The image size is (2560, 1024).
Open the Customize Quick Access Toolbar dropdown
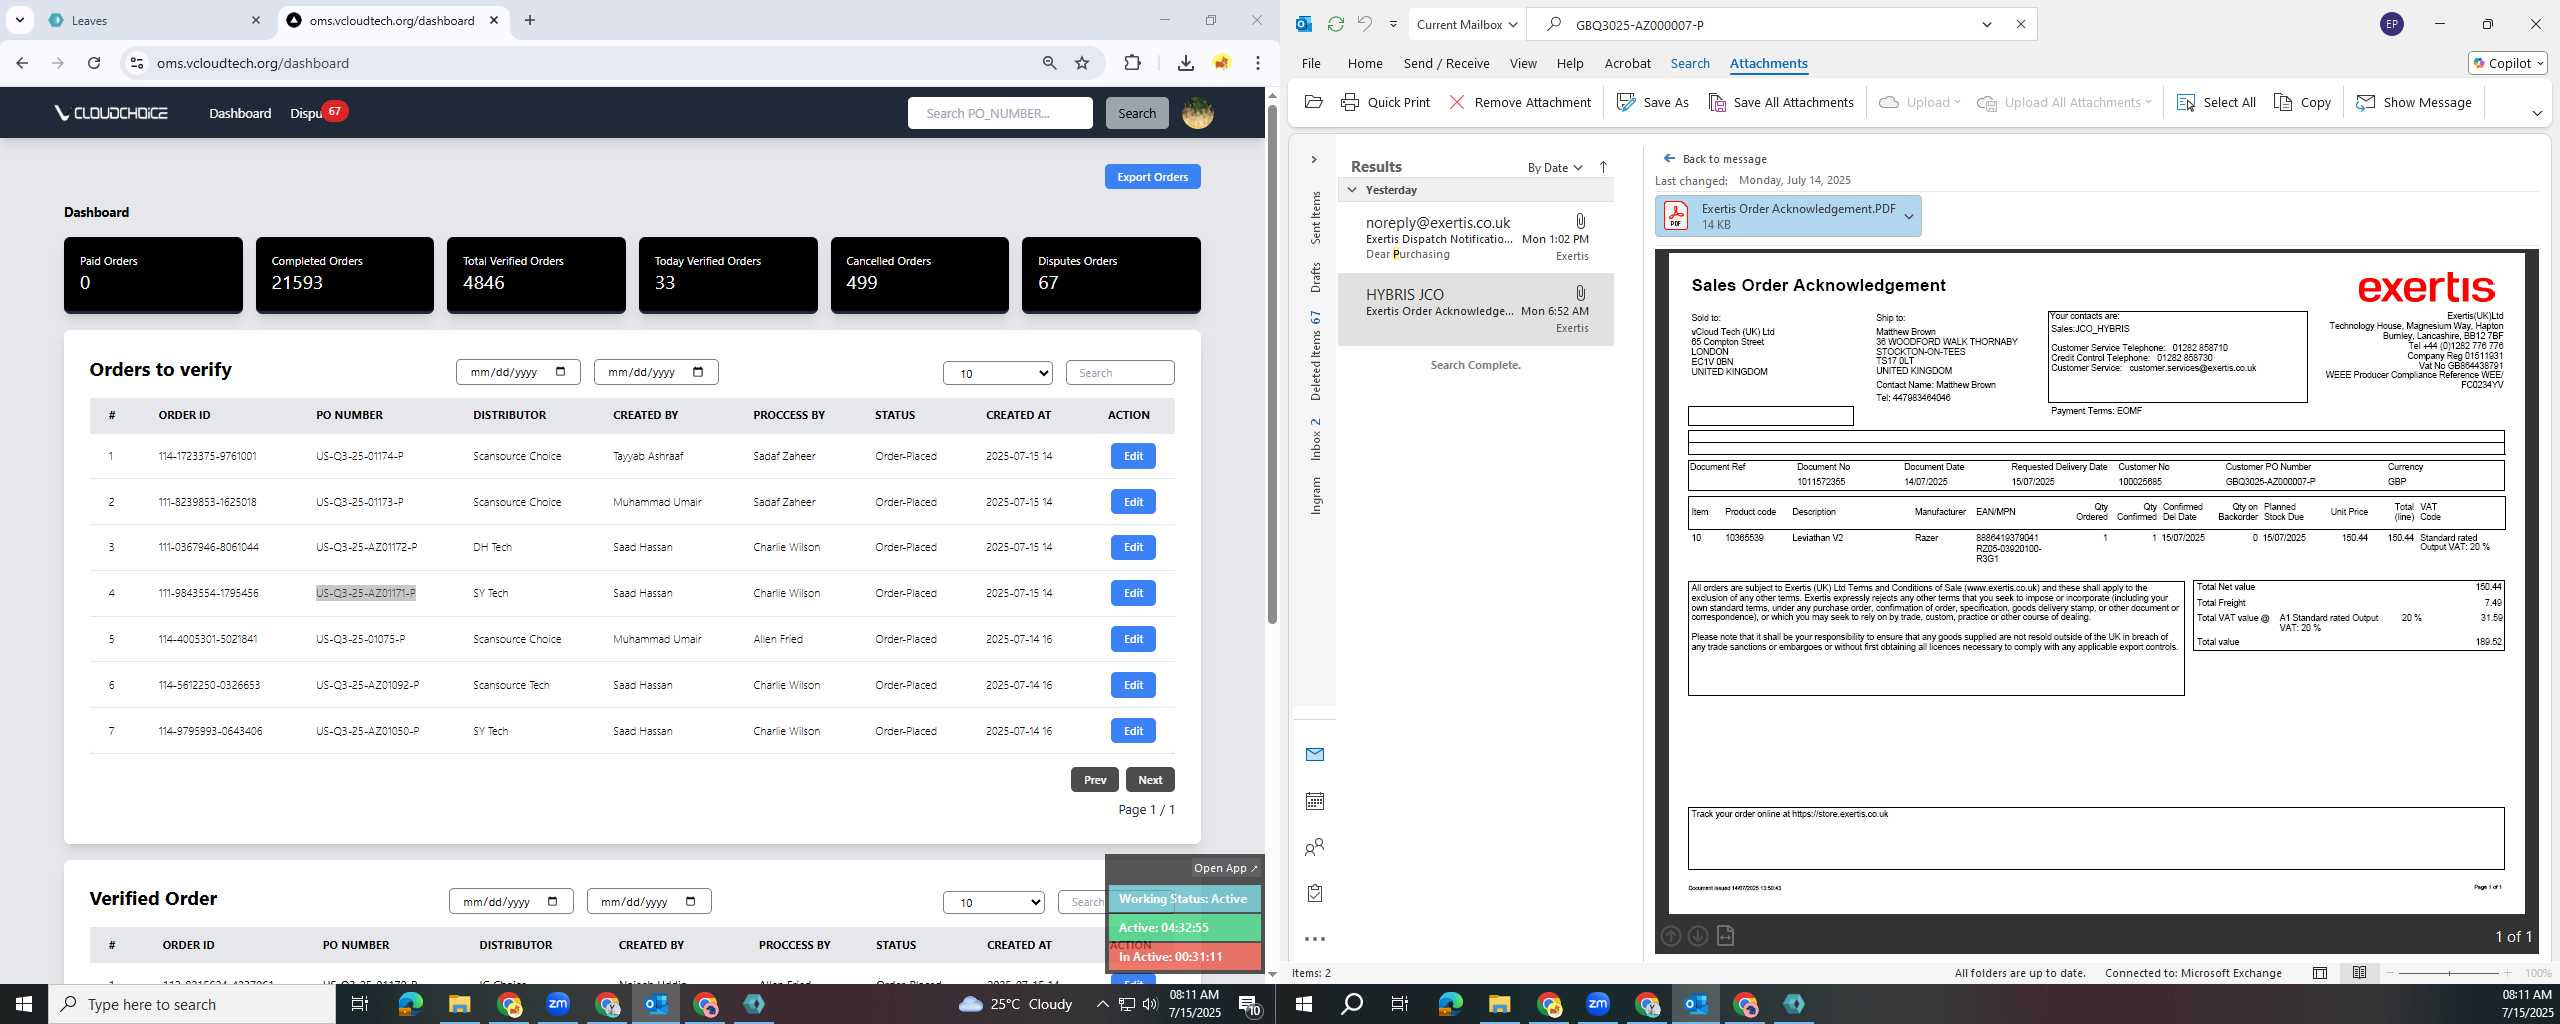coord(1393,24)
